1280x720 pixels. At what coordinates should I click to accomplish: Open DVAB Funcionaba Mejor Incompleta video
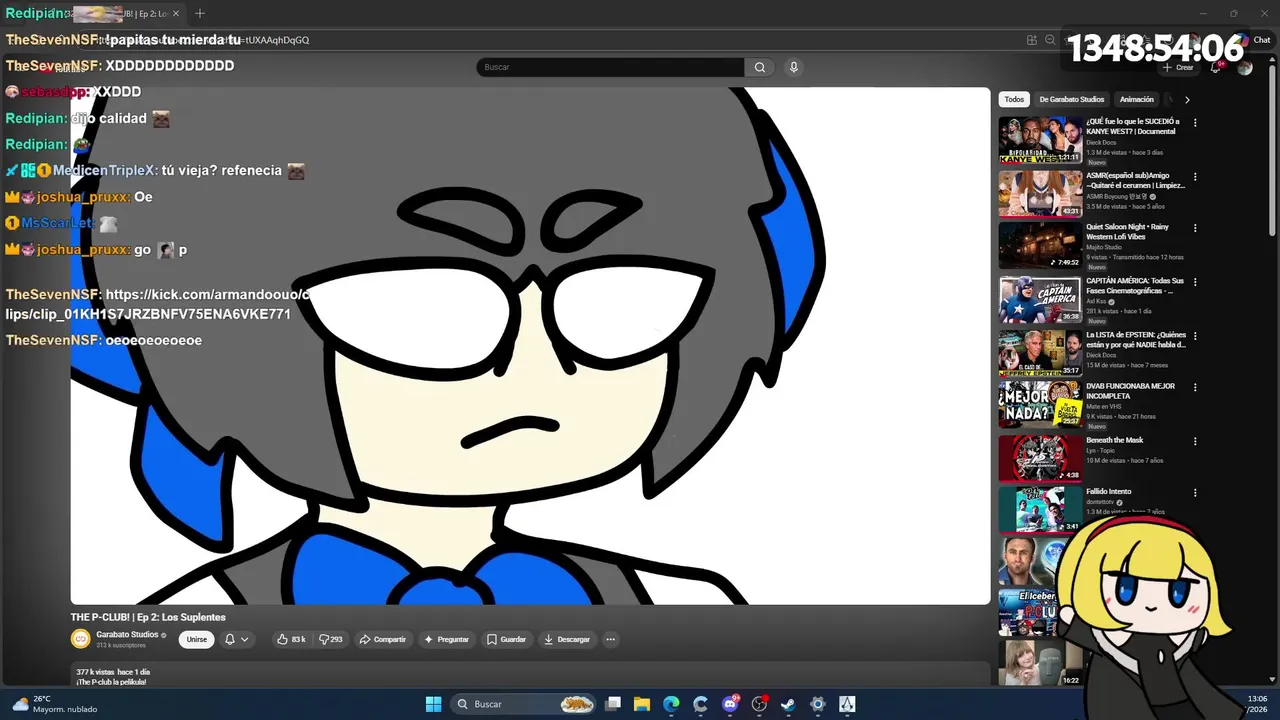pyautogui.click(x=1131, y=391)
